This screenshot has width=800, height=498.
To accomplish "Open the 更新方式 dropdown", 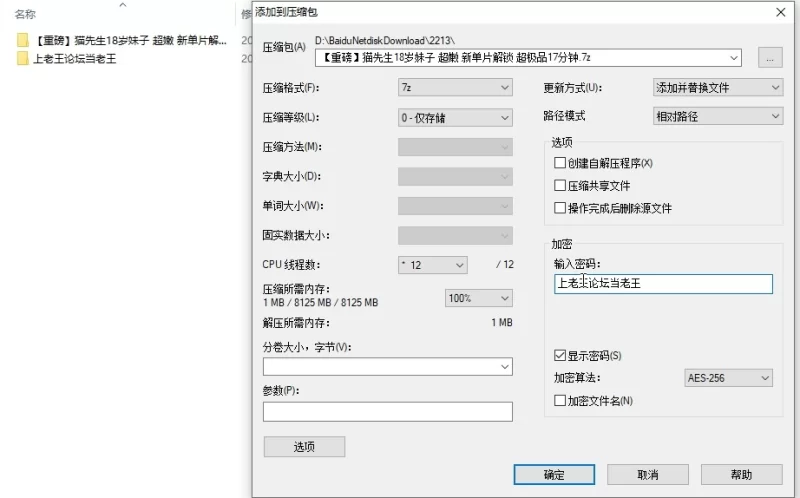I will 716,88.
